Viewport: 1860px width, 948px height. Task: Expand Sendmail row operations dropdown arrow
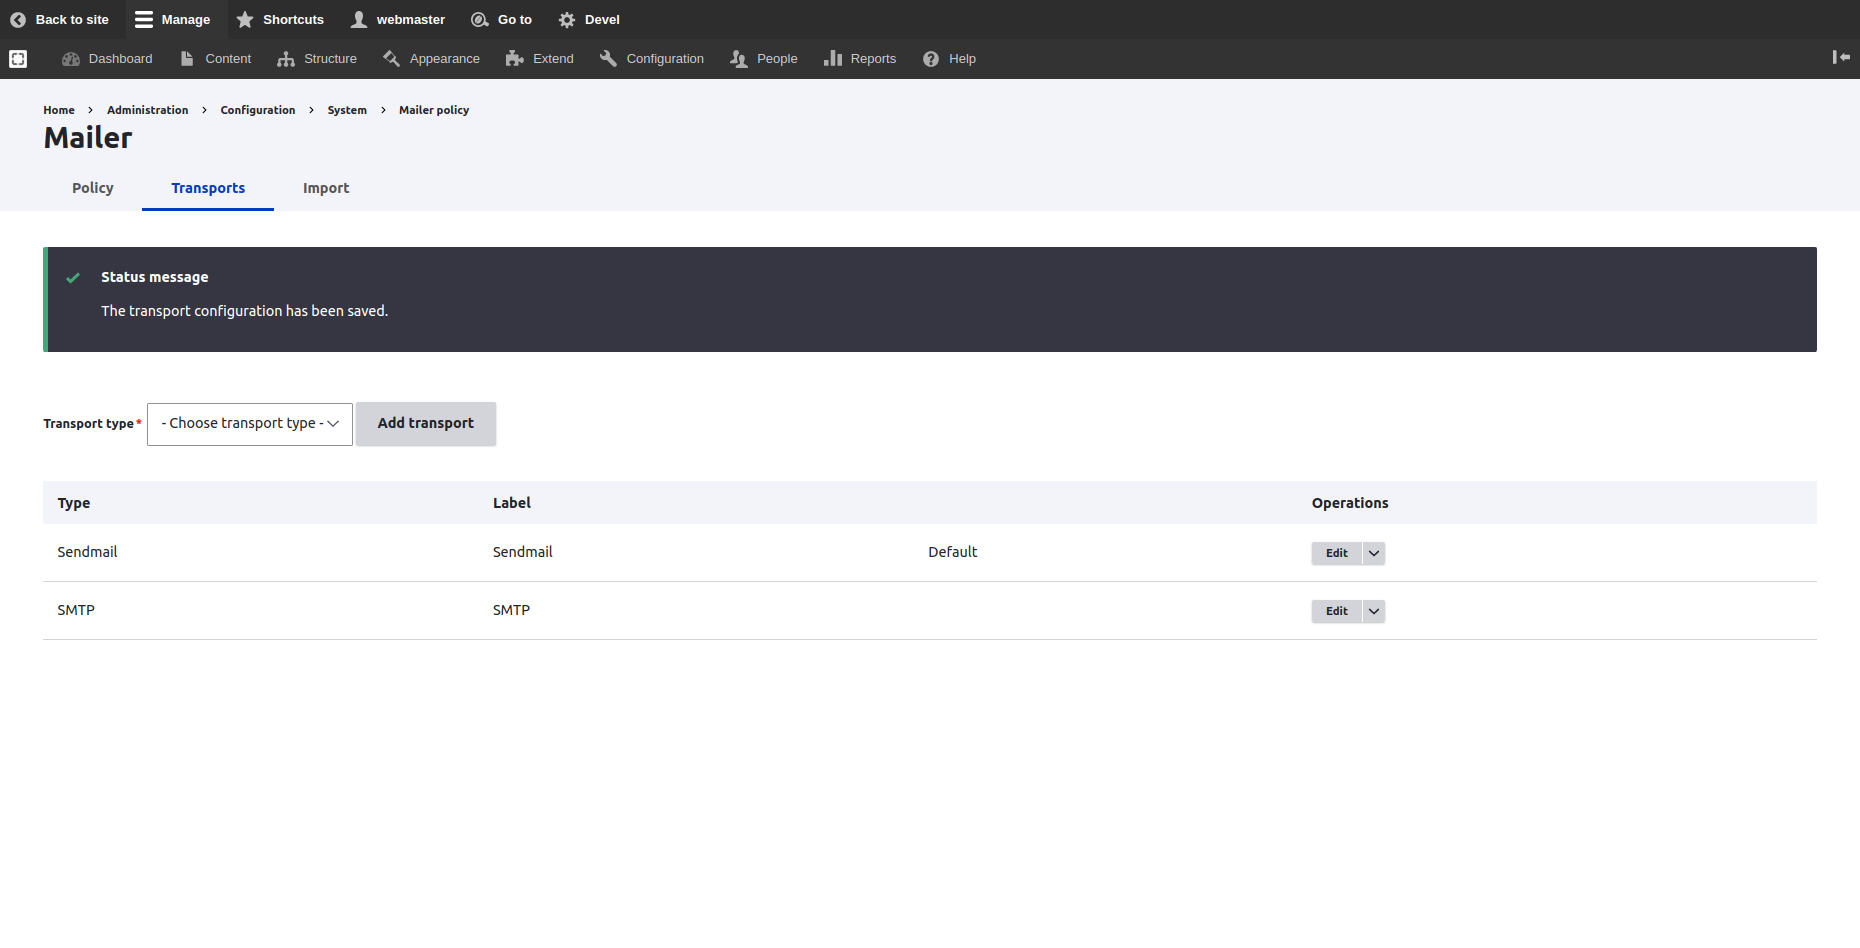click(x=1374, y=553)
